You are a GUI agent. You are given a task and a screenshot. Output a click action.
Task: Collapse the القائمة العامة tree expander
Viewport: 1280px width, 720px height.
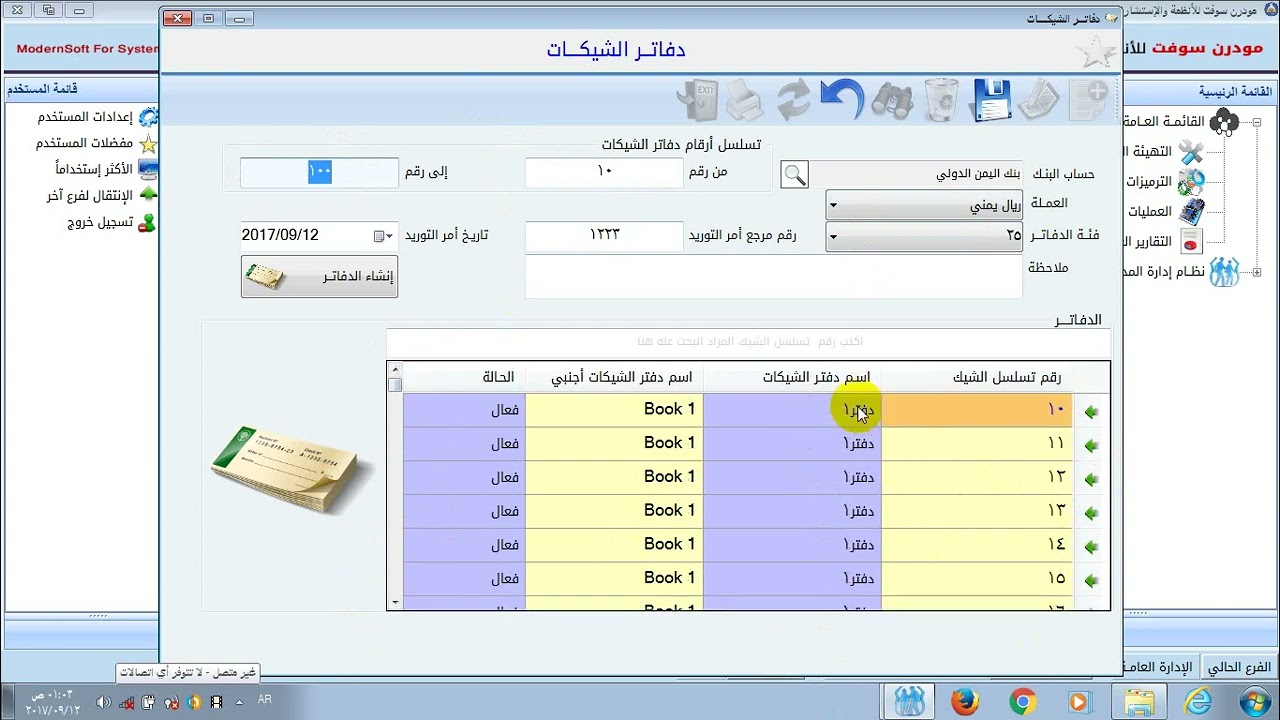pyautogui.click(x=1257, y=122)
